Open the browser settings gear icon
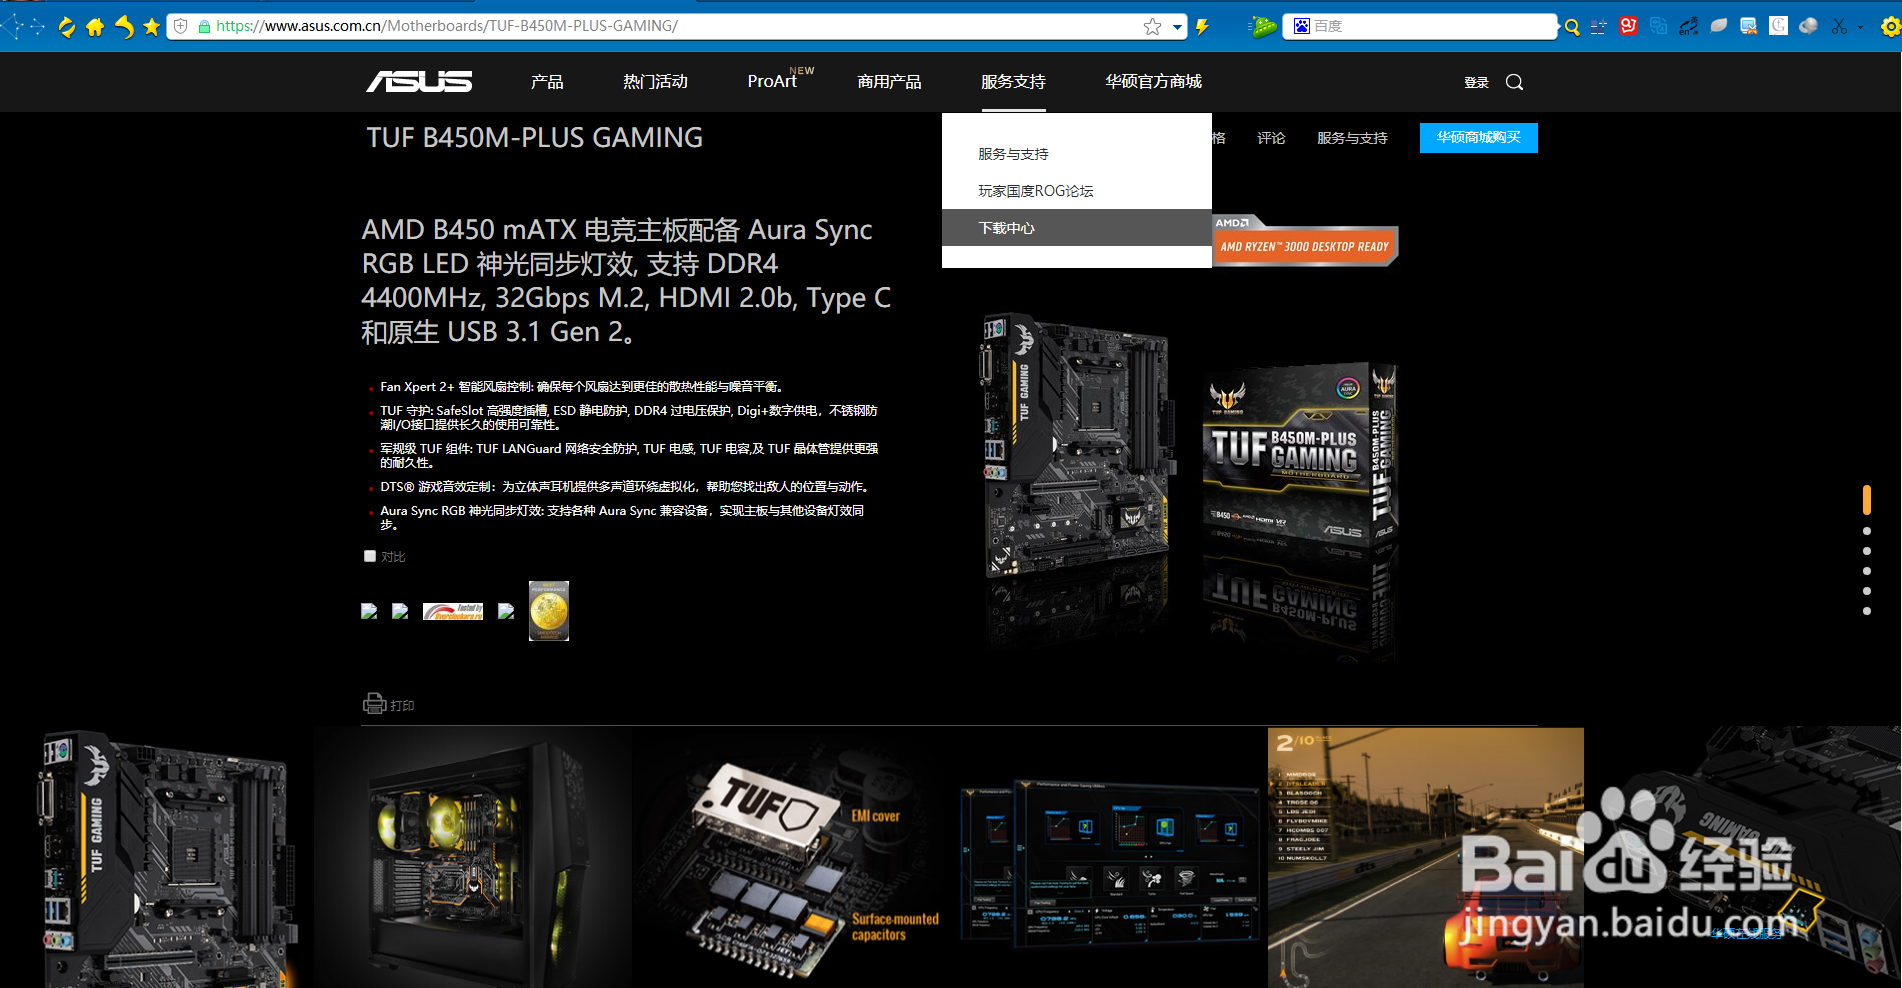Screen dimensions: 1902x988 click(x=1889, y=27)
